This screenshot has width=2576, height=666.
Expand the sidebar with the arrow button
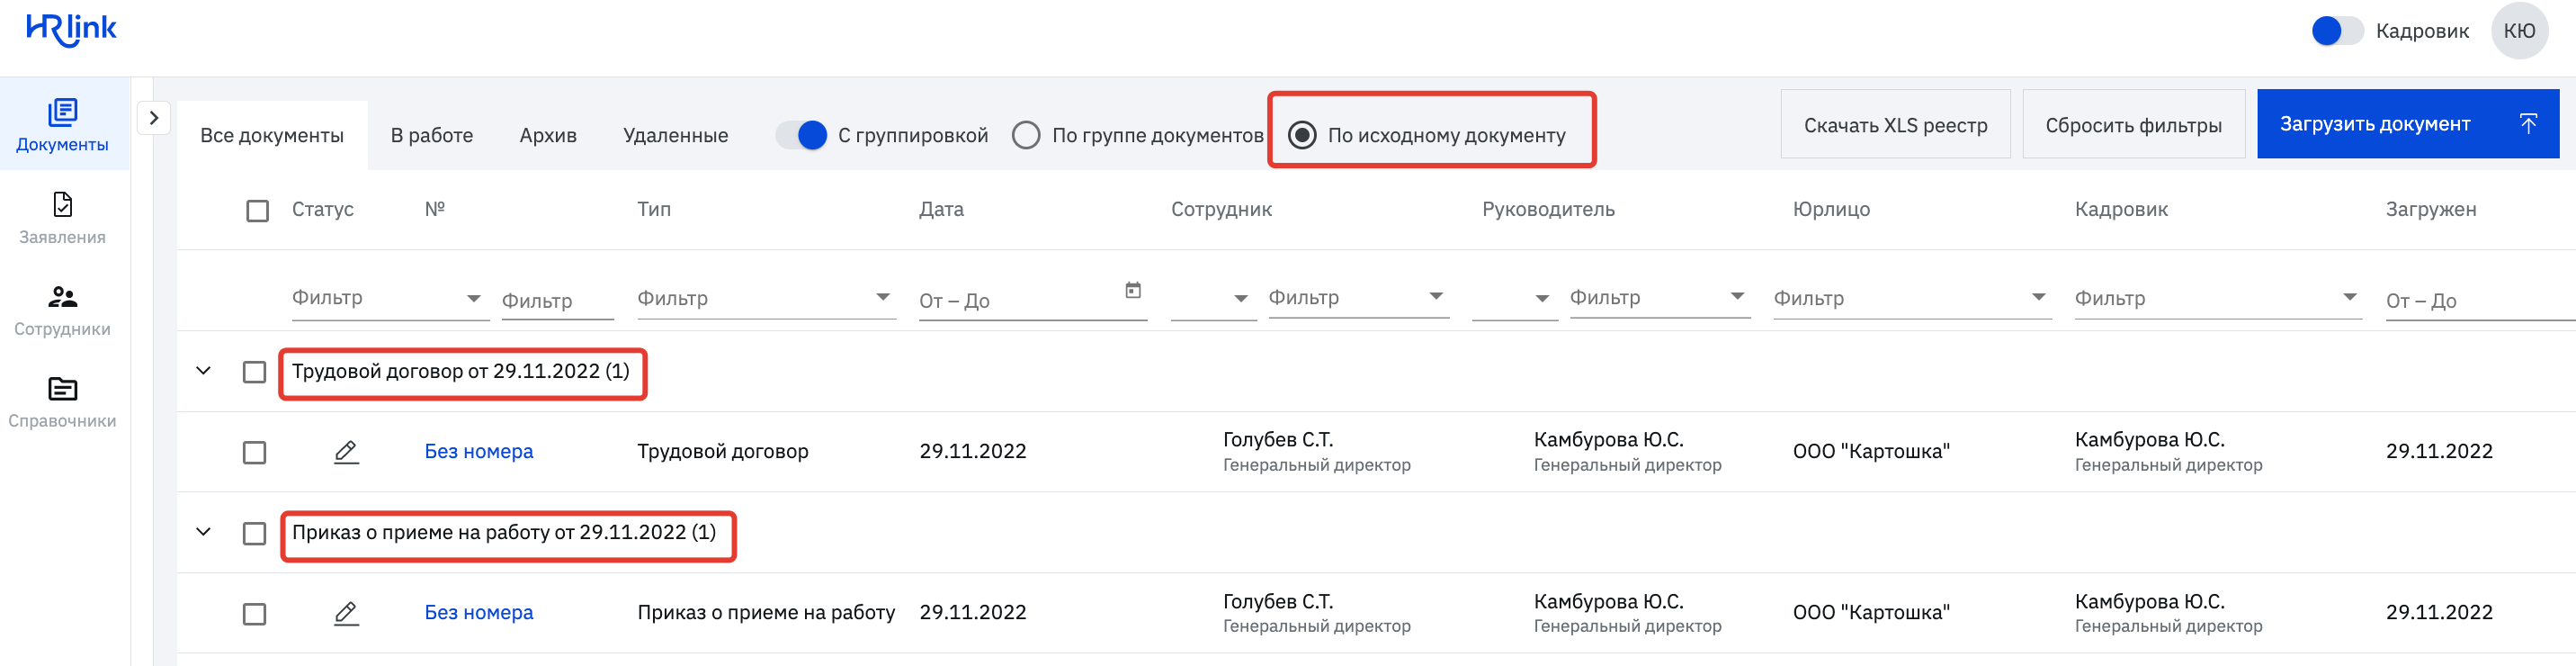pyautogui.click(x=153, y=118)
